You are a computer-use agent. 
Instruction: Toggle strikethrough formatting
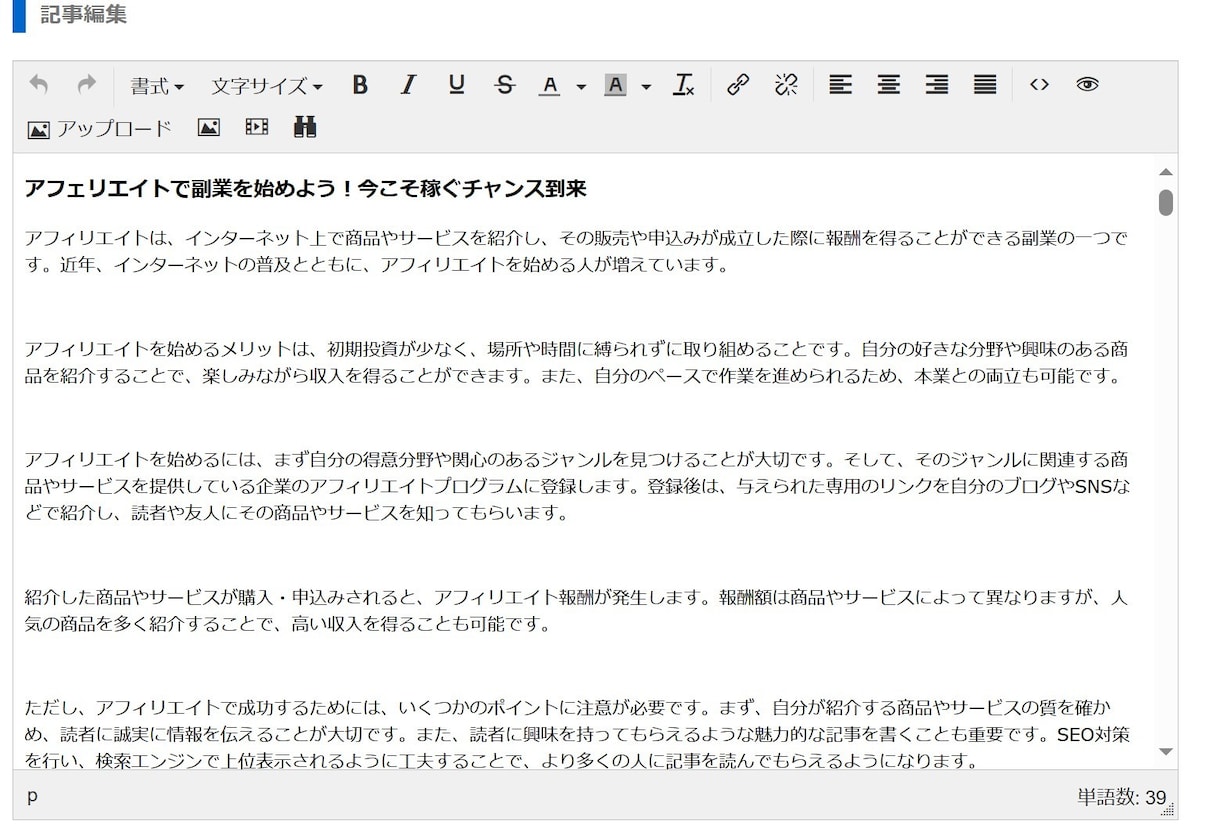(505, 85)
